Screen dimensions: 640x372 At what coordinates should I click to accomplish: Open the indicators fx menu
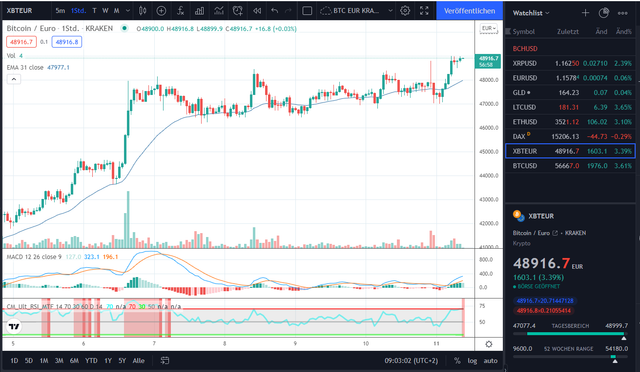[x=180, y=11]
